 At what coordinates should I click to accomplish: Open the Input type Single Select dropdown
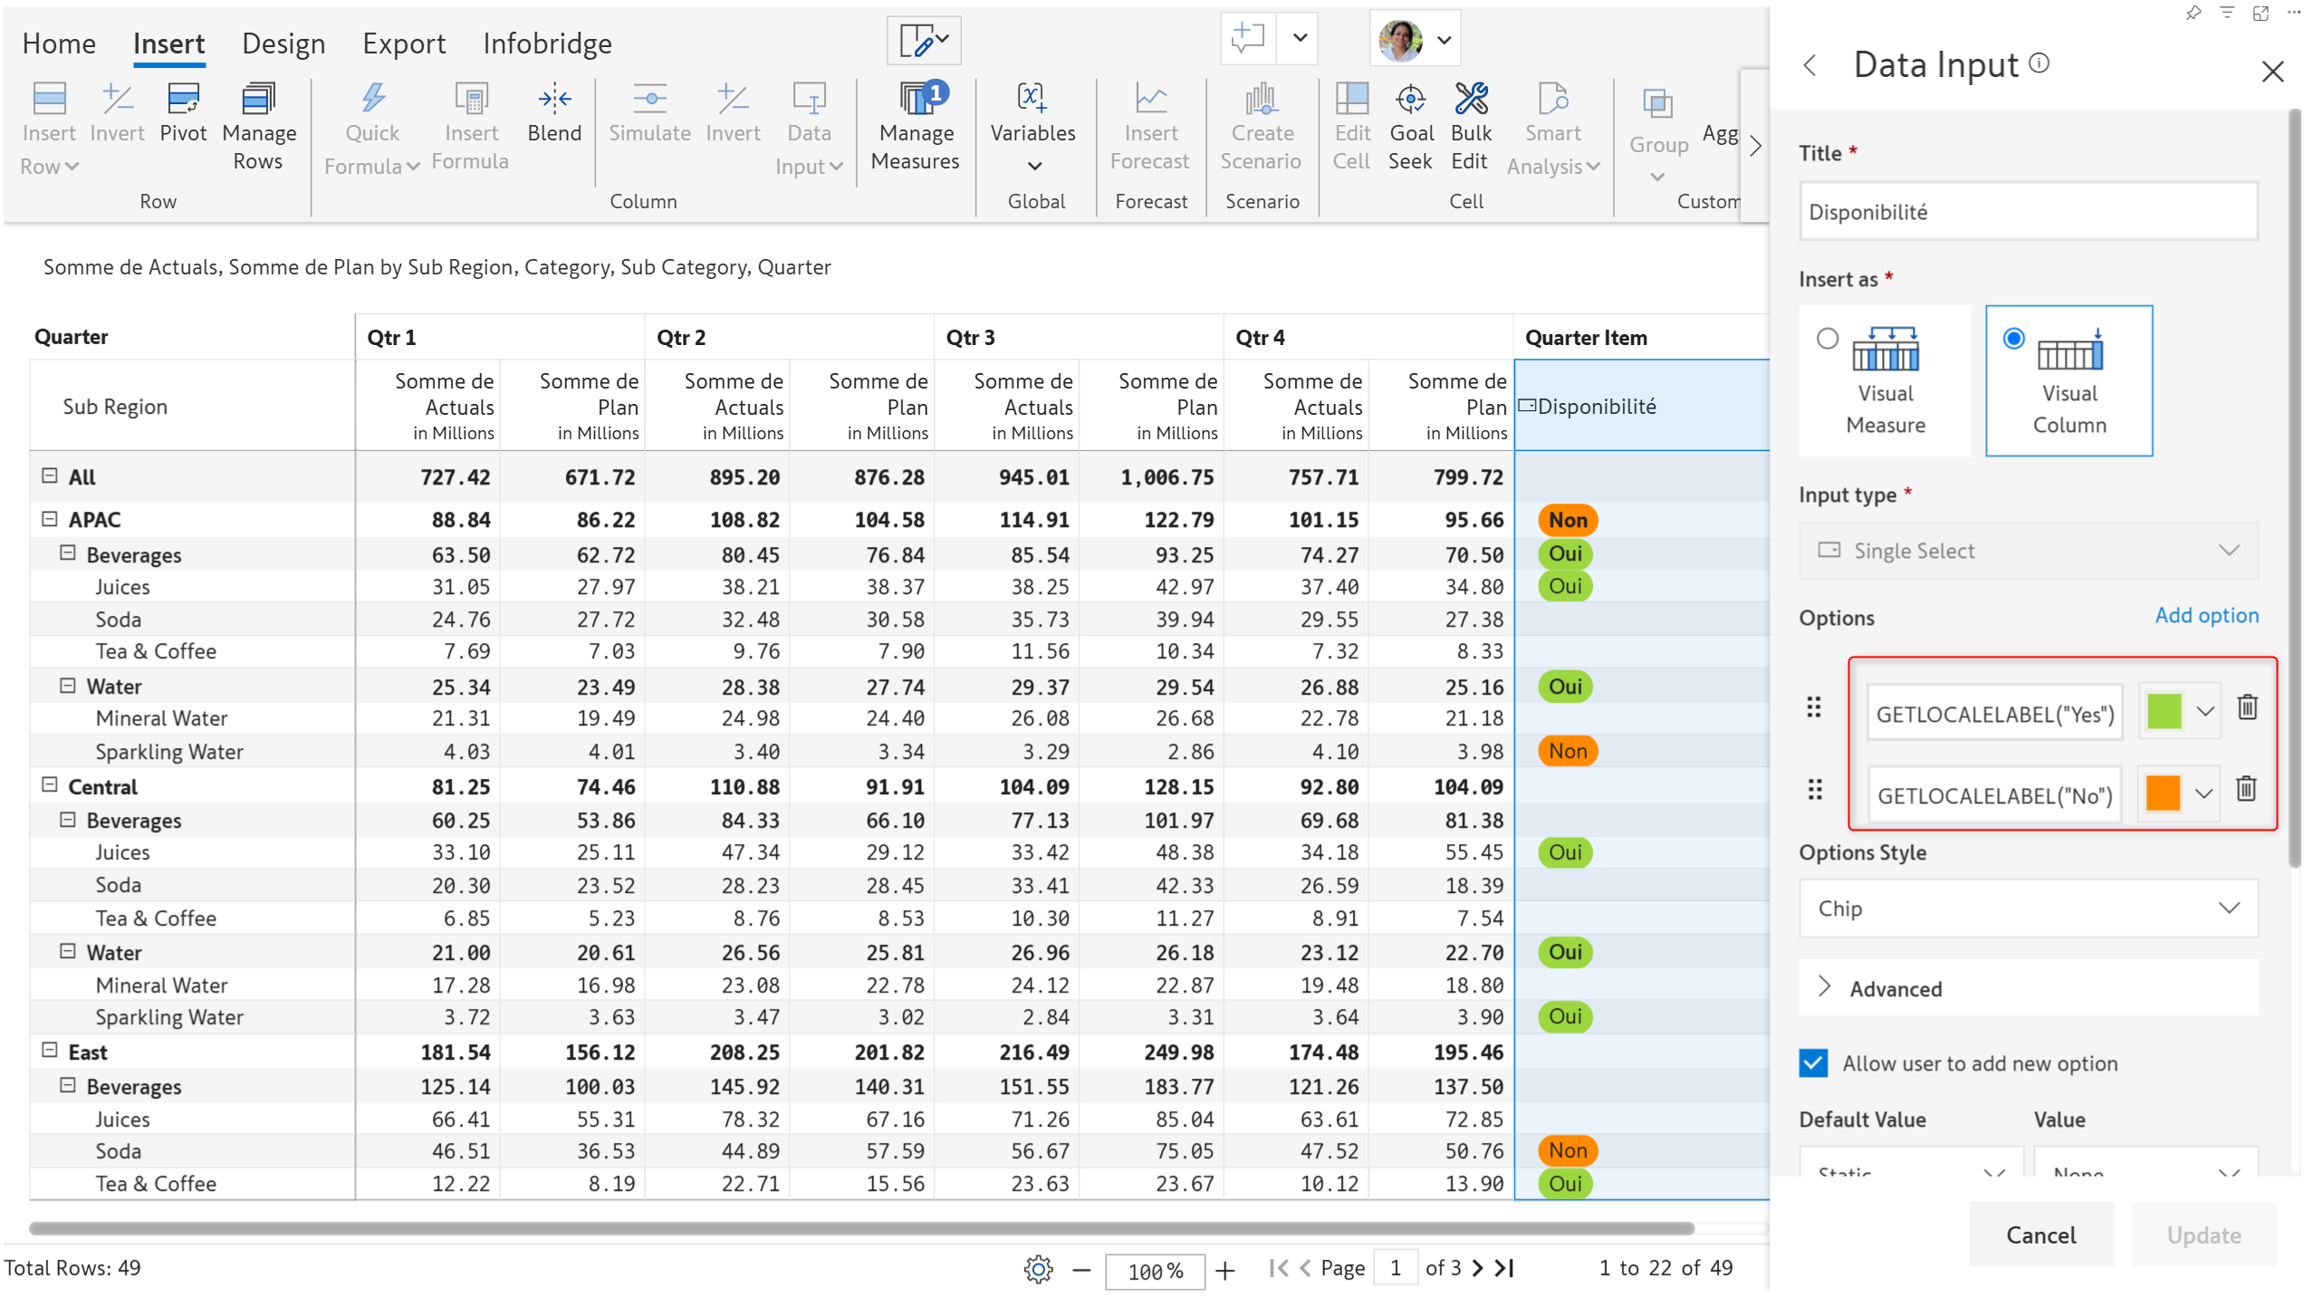(2028, 551)
